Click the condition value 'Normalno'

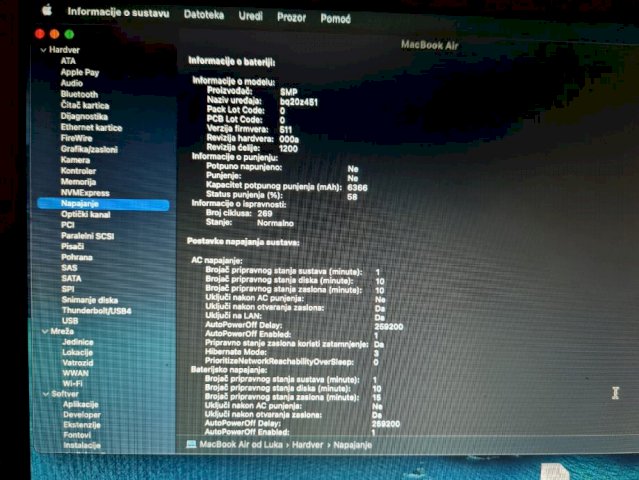(275, 223)
